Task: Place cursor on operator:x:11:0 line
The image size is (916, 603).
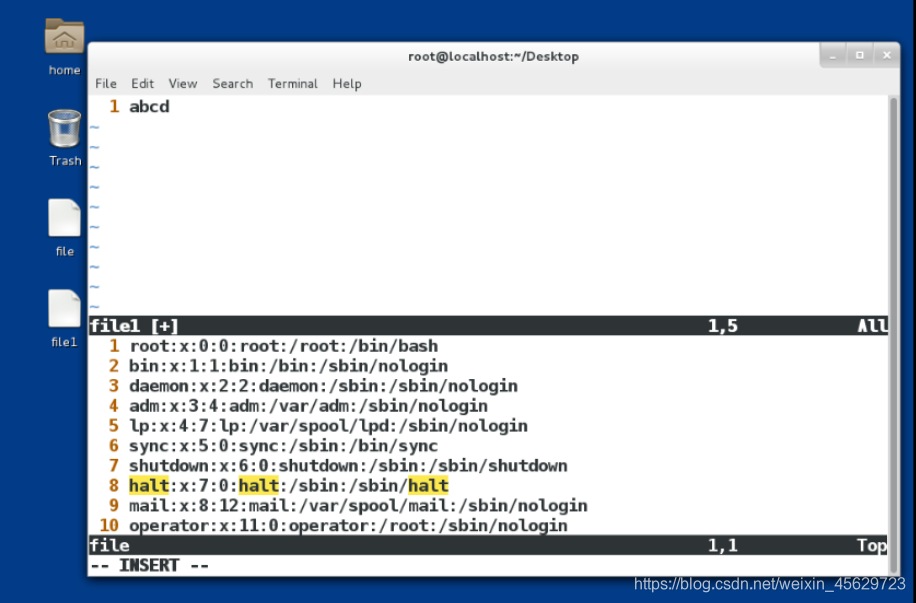Action: 348,525
